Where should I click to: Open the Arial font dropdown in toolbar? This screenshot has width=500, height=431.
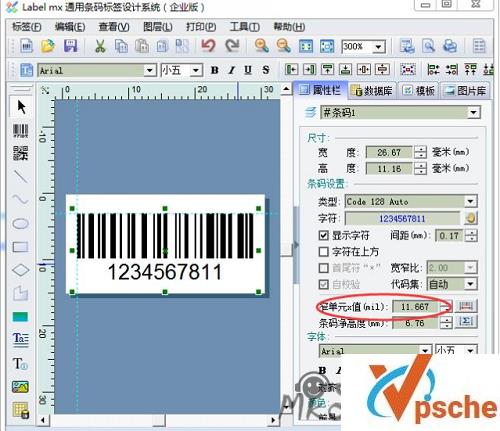pos(150,70)
